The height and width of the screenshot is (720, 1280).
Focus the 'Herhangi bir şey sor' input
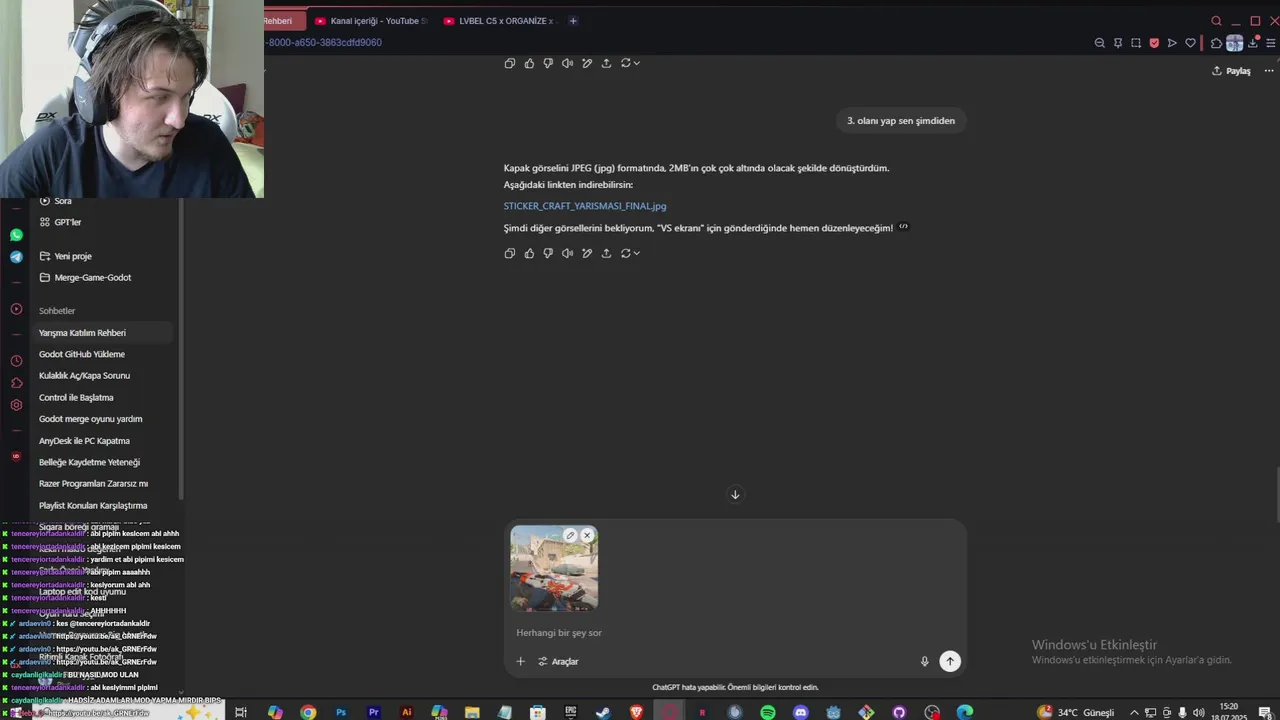(735, 633)
